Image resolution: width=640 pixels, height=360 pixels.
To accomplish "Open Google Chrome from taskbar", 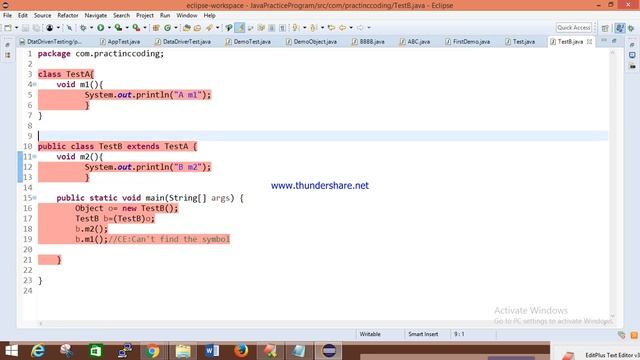I will [153, 351].
